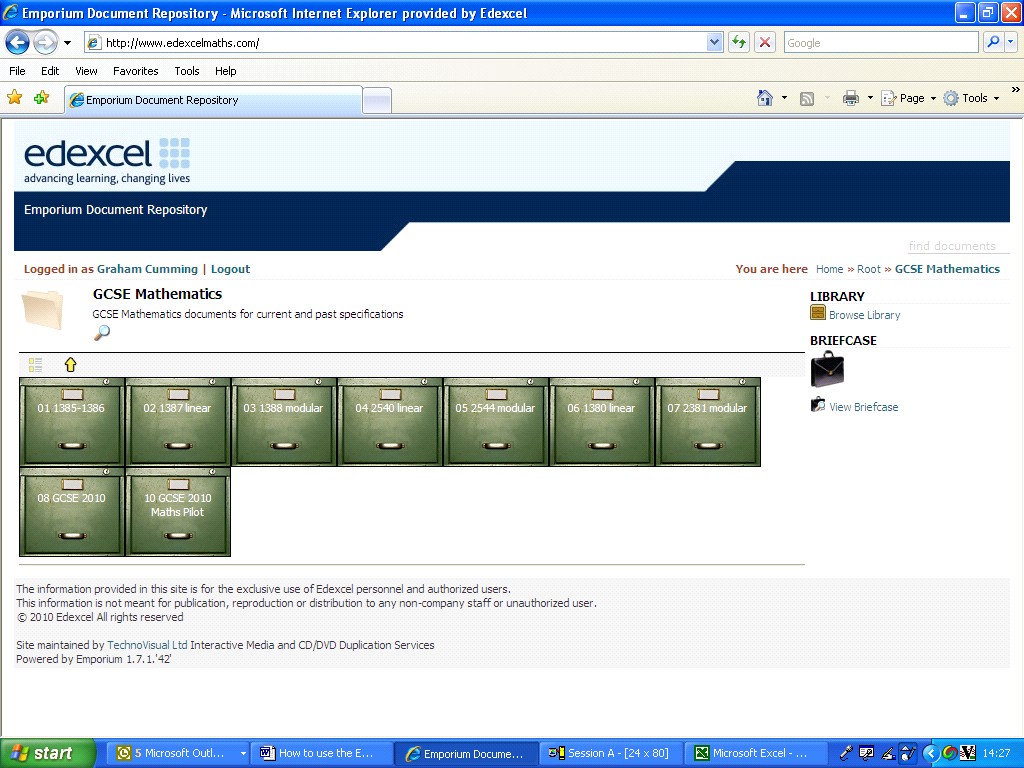1024x768 pixels.
Task: Click the yellow star Favorites toggle
Action: pos(16,97)
